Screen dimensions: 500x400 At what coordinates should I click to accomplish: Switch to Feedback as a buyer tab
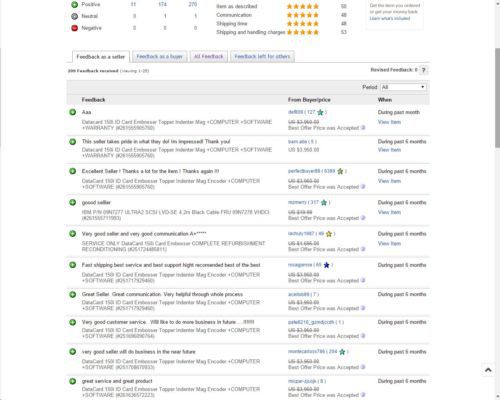click(x=160, y=56)
